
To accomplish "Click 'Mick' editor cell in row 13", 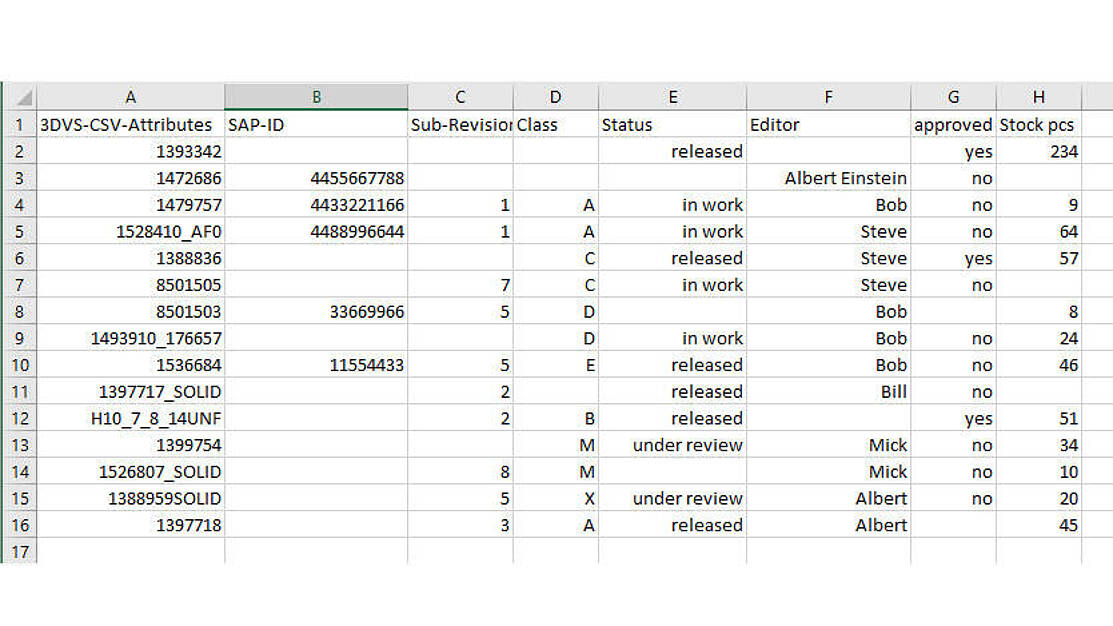I will pyautogui.click(x=828, y=445).
